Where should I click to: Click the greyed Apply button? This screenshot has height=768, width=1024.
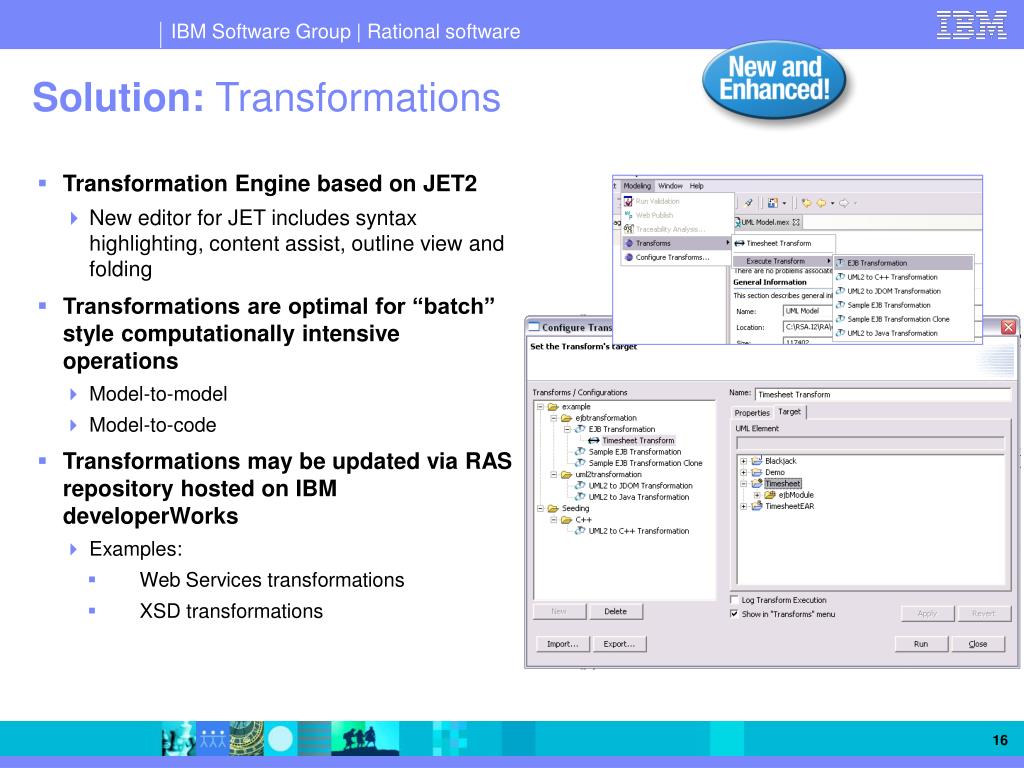coord(927,613)
